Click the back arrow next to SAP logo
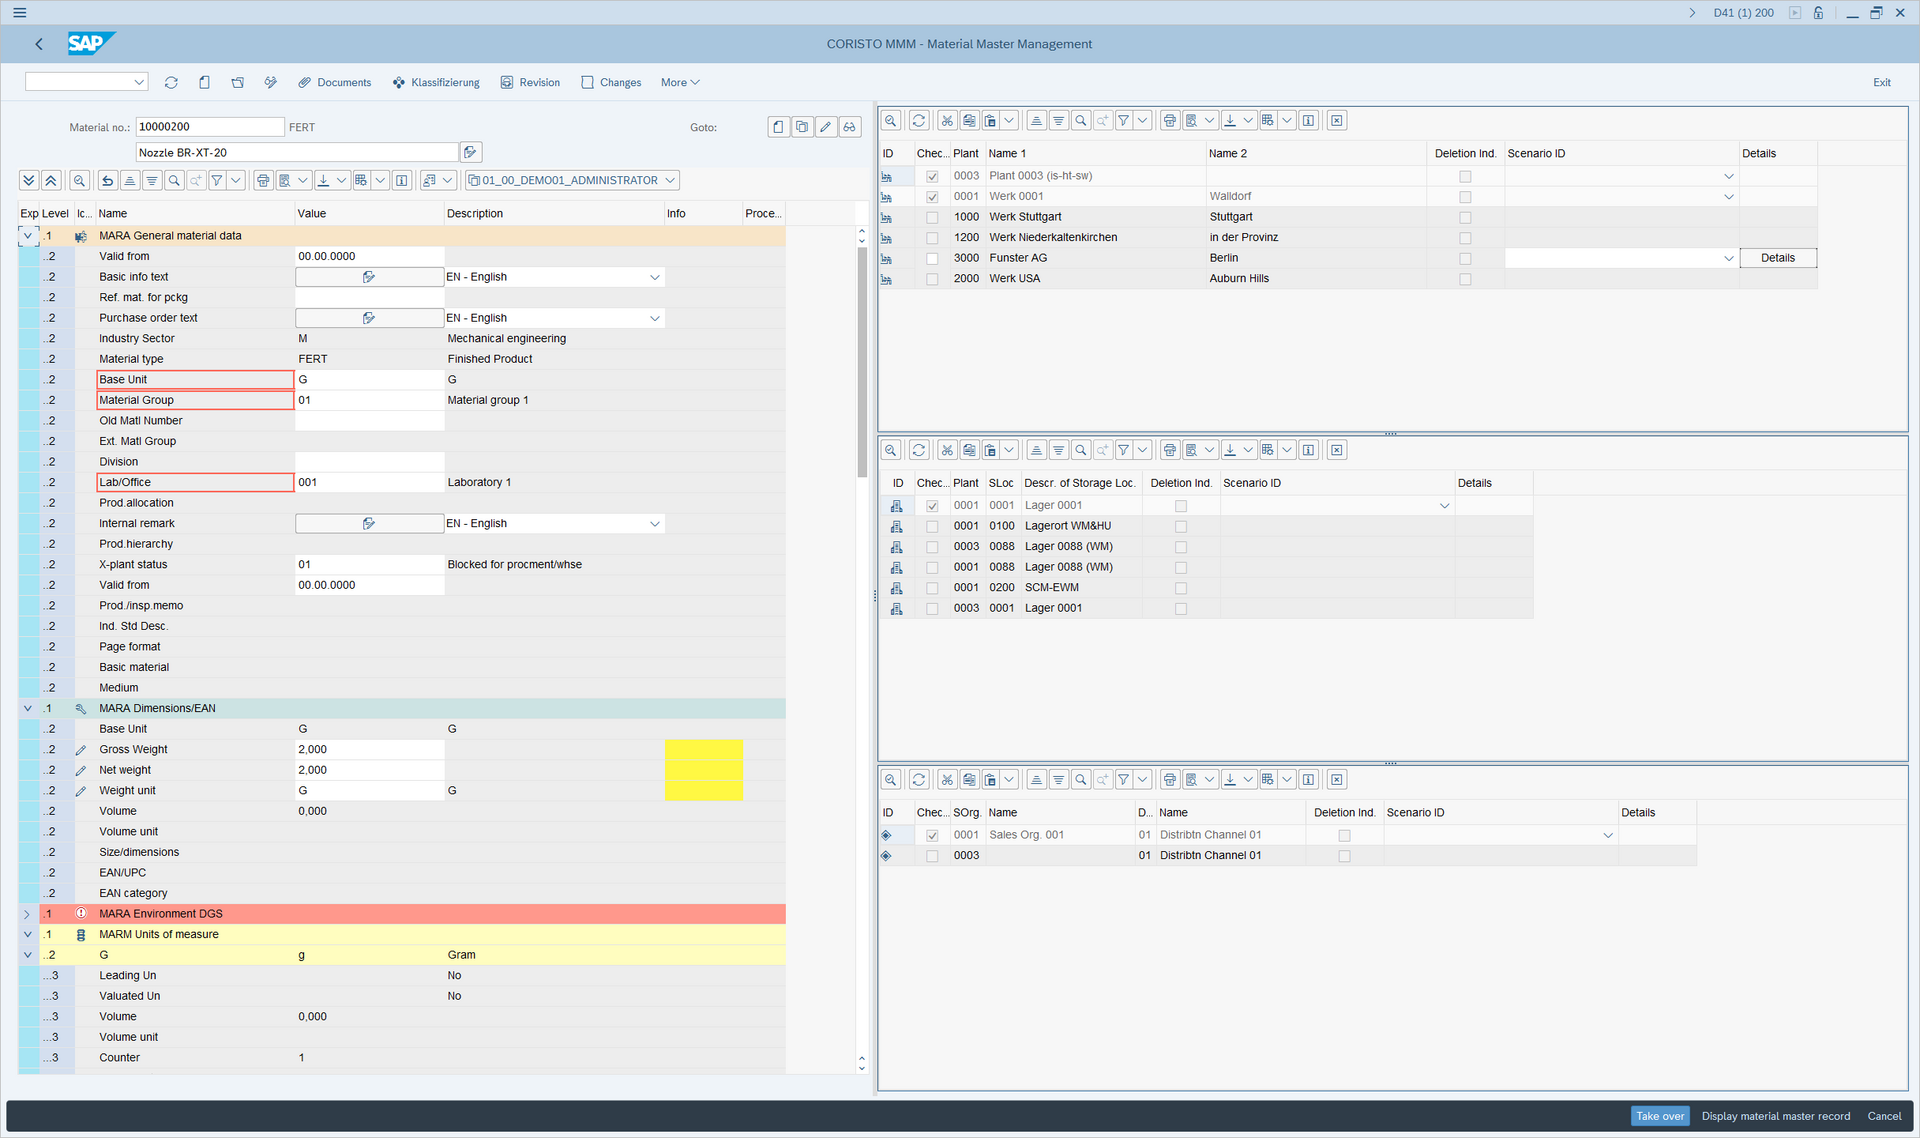This screenshot has width=1920, height=1138. click(x=39, y=44)
